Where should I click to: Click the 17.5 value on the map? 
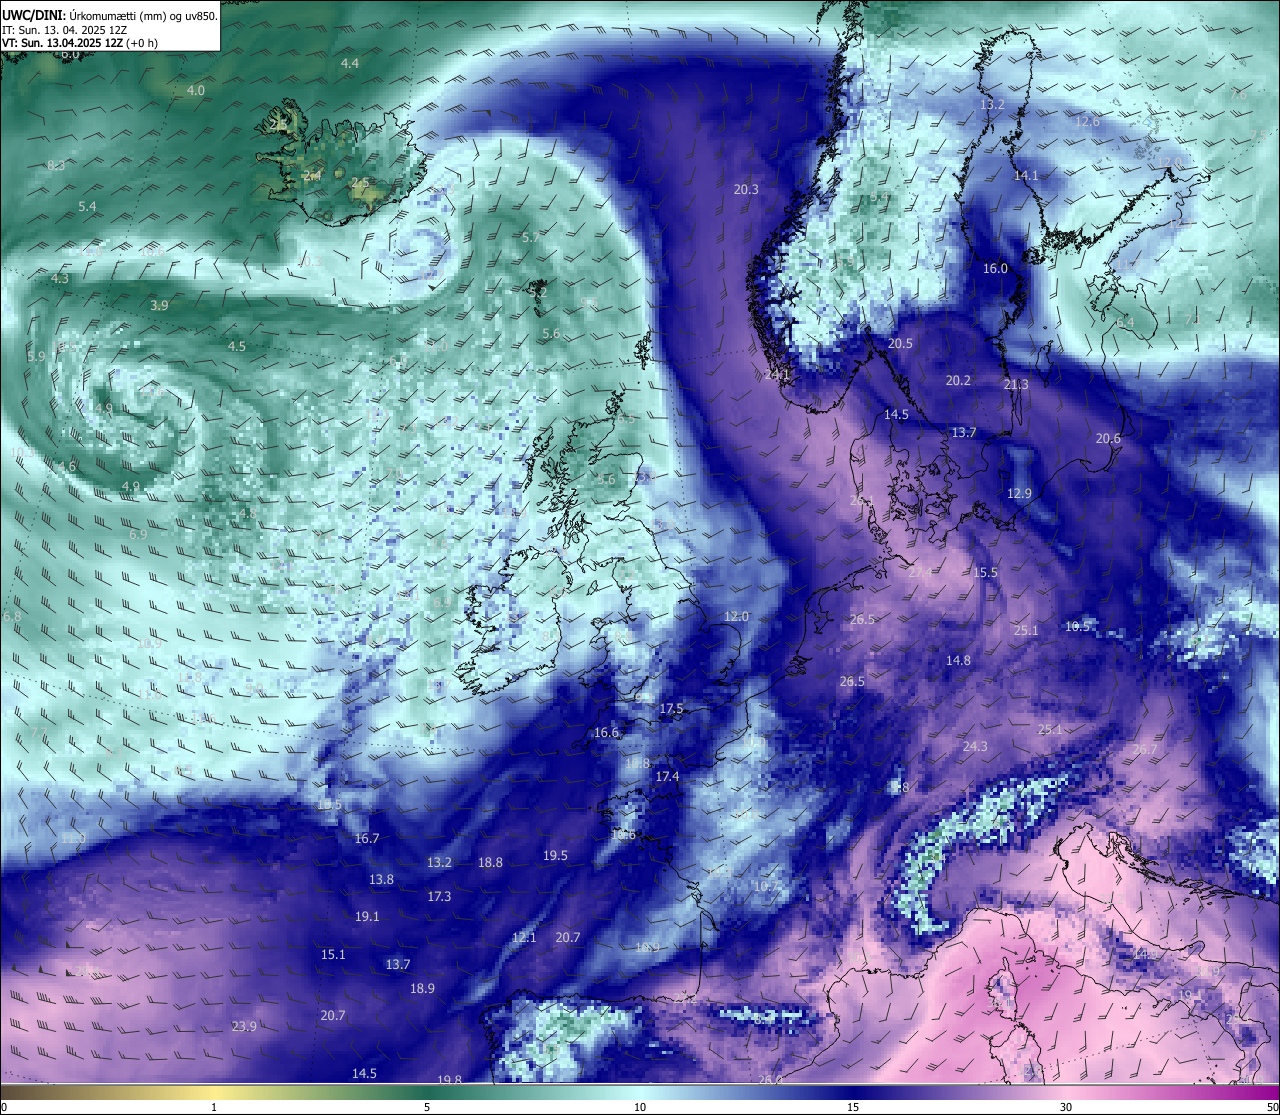click(671, 708)
